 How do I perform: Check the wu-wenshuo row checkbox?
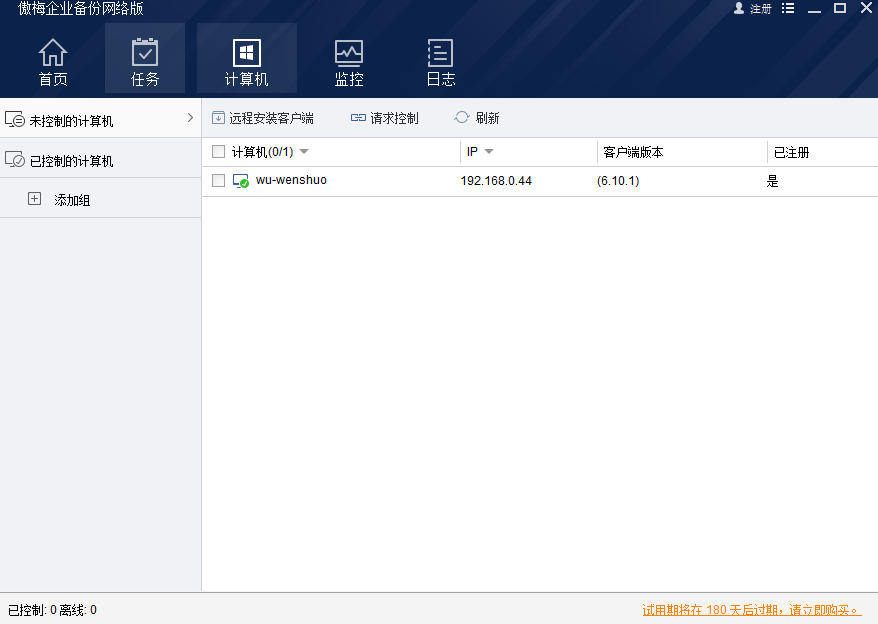[218, 180]
